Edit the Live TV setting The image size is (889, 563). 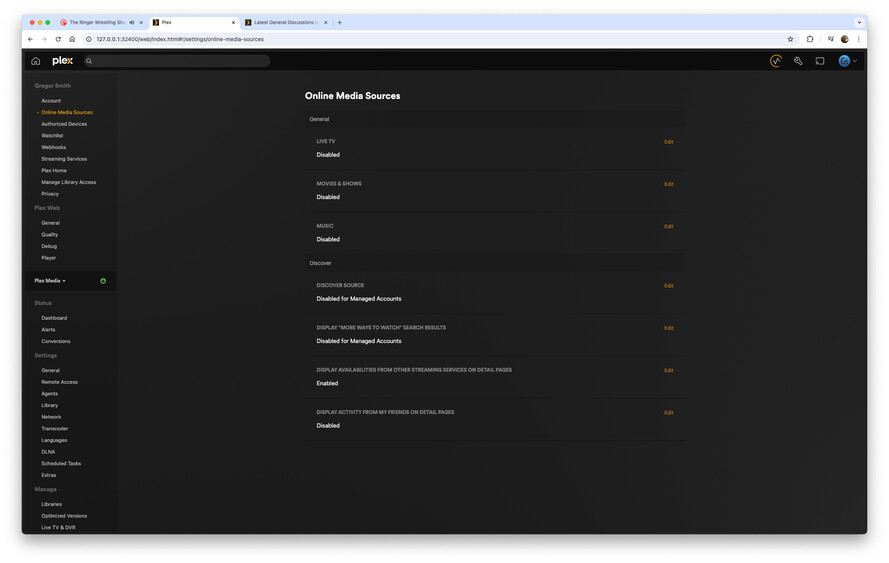coord(668,142)
